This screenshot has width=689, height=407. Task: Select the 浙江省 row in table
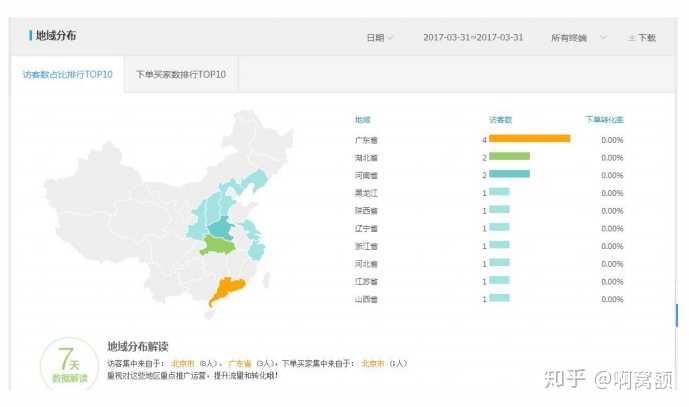[x=366, y=245]
